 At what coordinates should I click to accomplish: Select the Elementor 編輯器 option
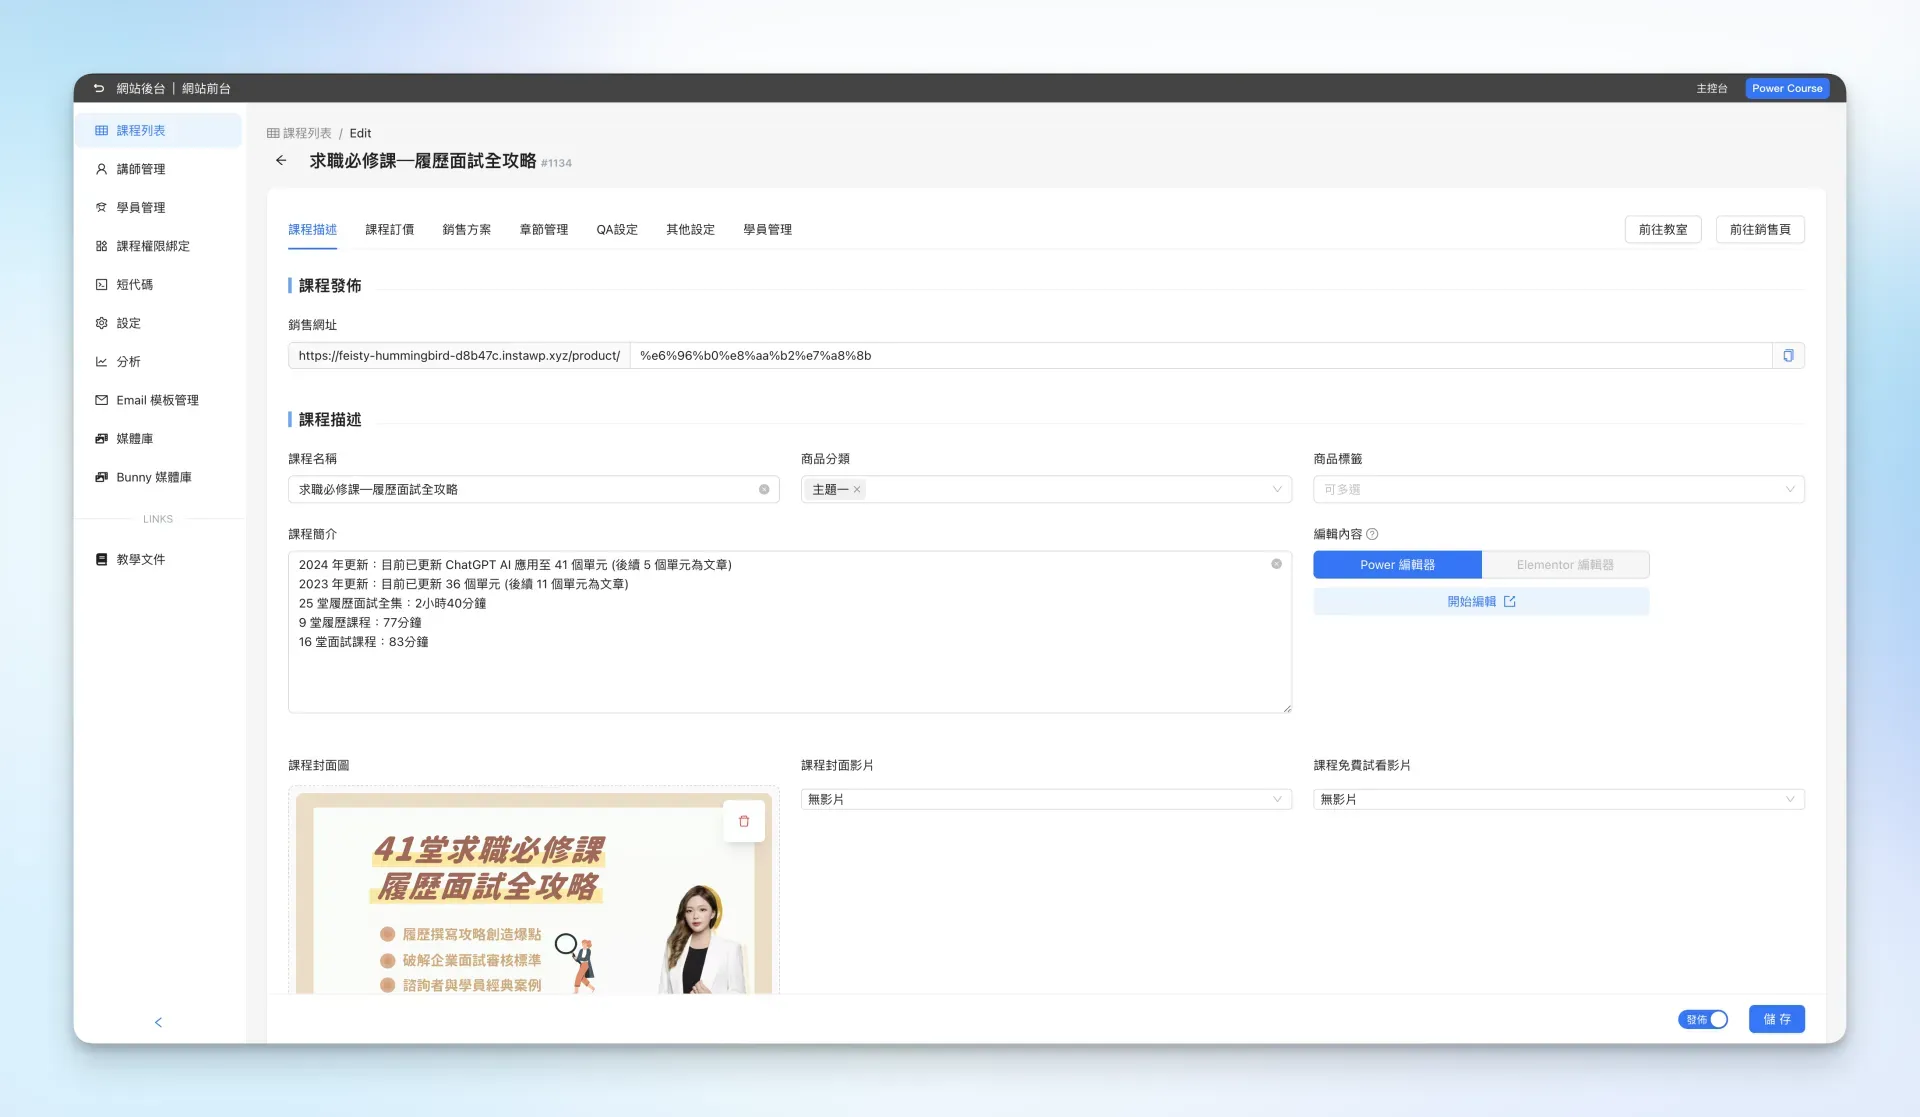tap(1565, 565)
